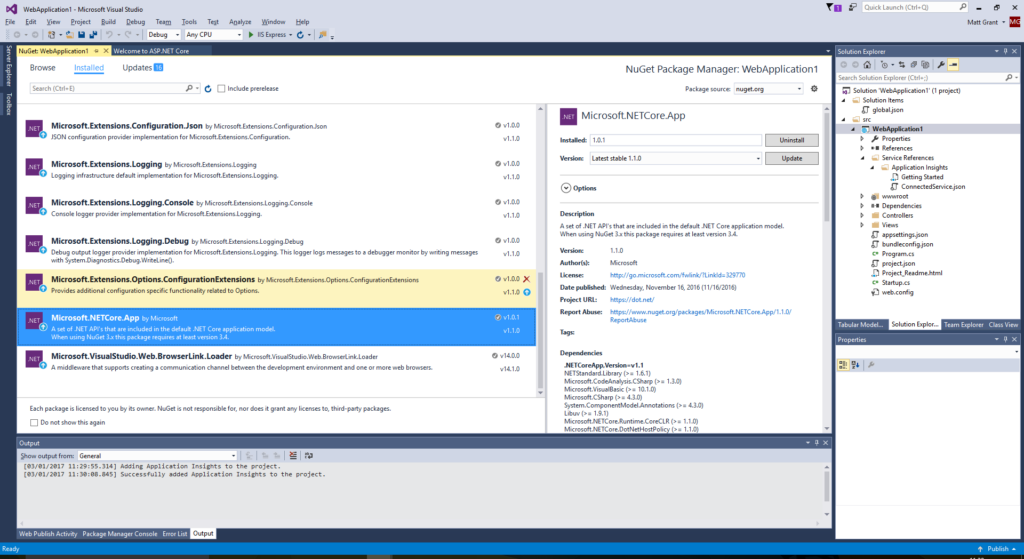The height and width of the screenshot is (559, 1024).
Task: Collapse the Service References node
Action: coord(862,158)
